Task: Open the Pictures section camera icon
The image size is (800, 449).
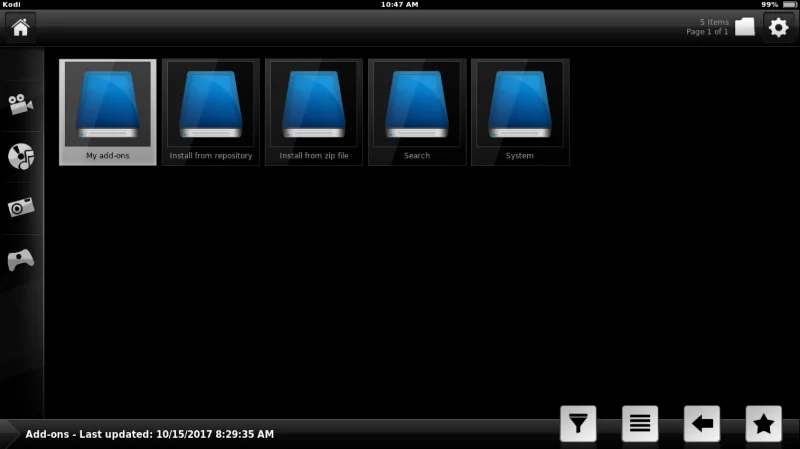Action: pyautogui.click(x=21, y=207)
